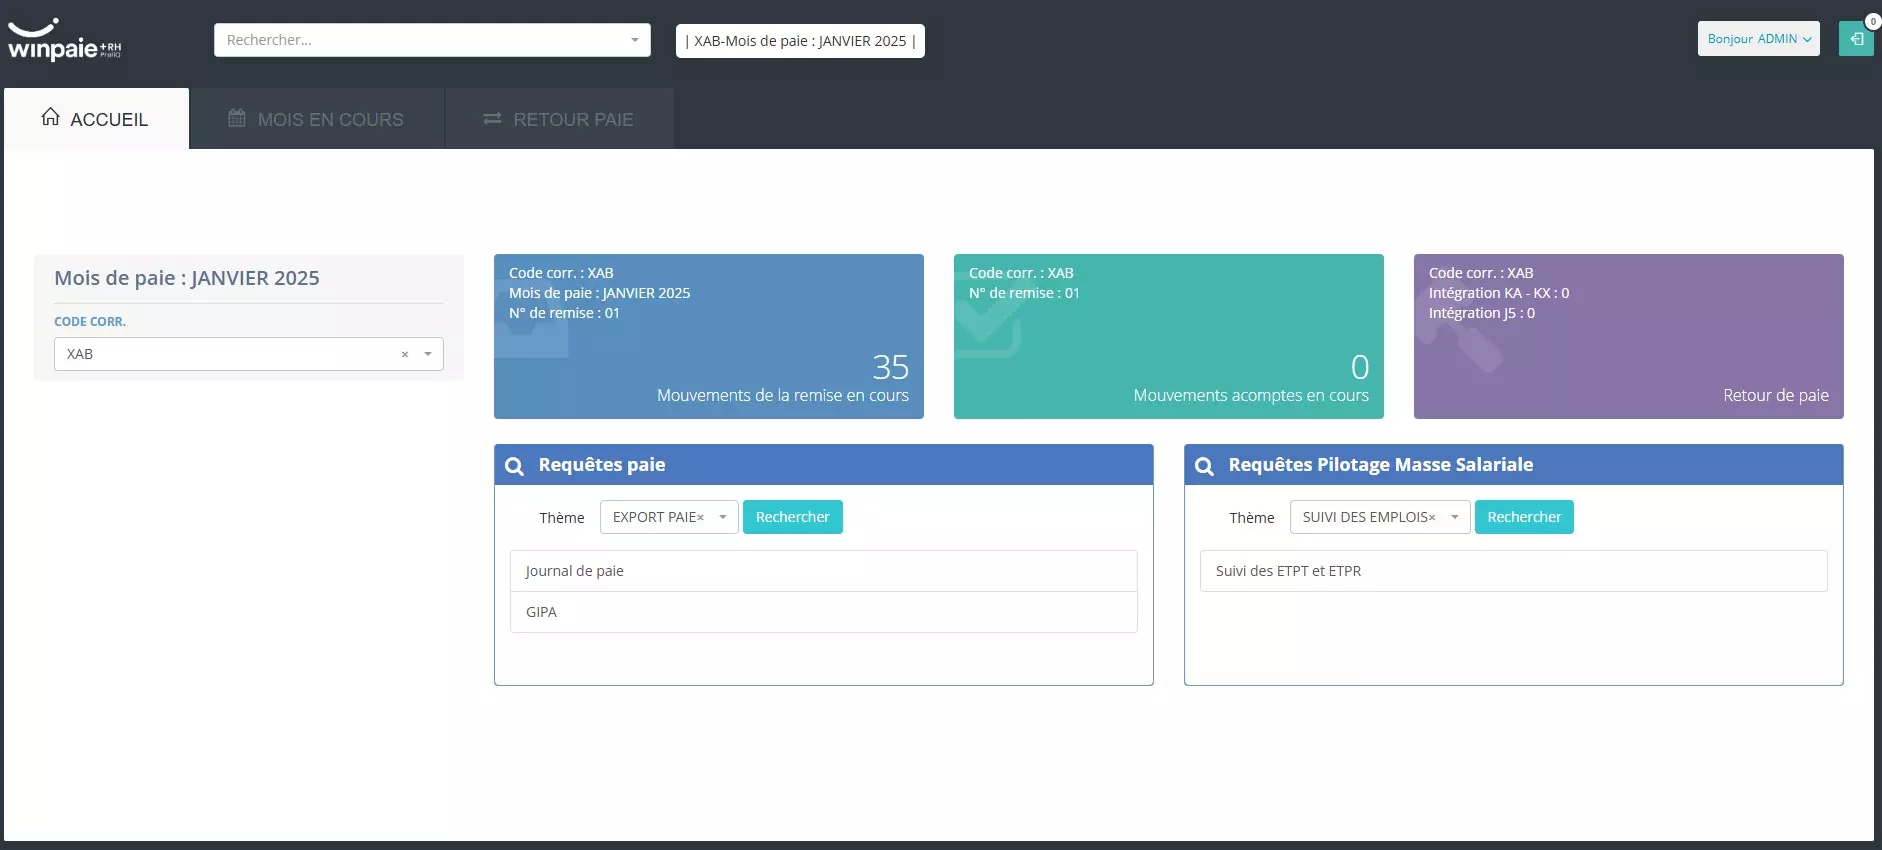Image resolution: width=1882 pixels, height=850 pixels.
Task: Select the Journal de paie query
Action: (824, 571)
